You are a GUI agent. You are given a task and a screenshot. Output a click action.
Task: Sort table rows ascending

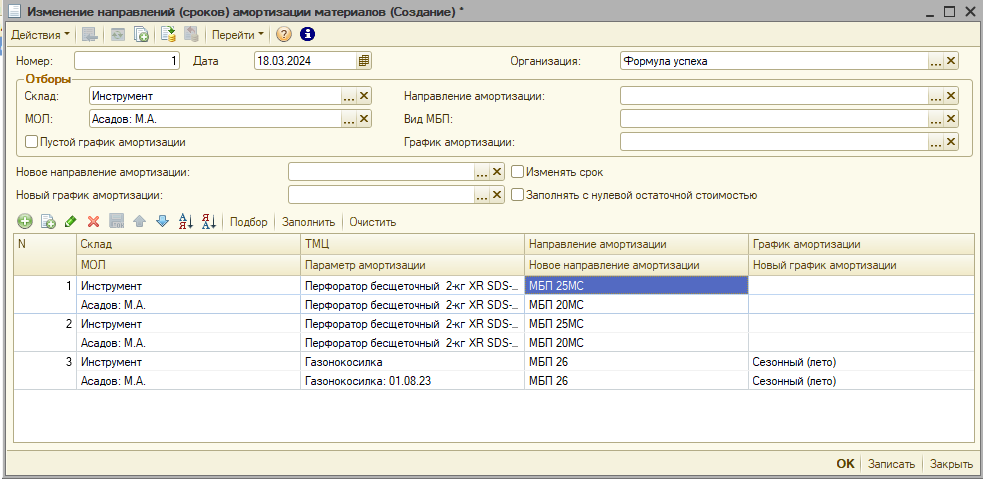pyautogui.click(x=186, y=221)
